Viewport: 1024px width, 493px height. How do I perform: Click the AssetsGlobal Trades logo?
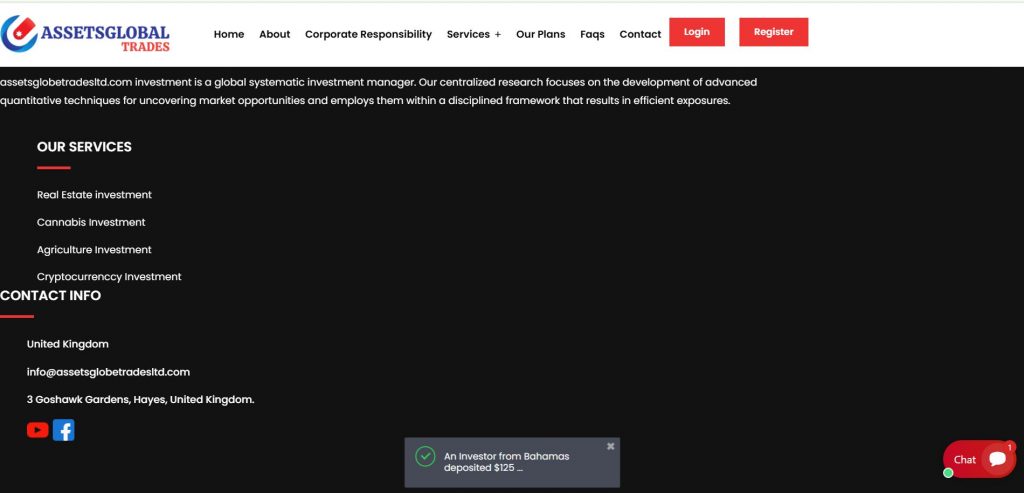tap(86, 34)
